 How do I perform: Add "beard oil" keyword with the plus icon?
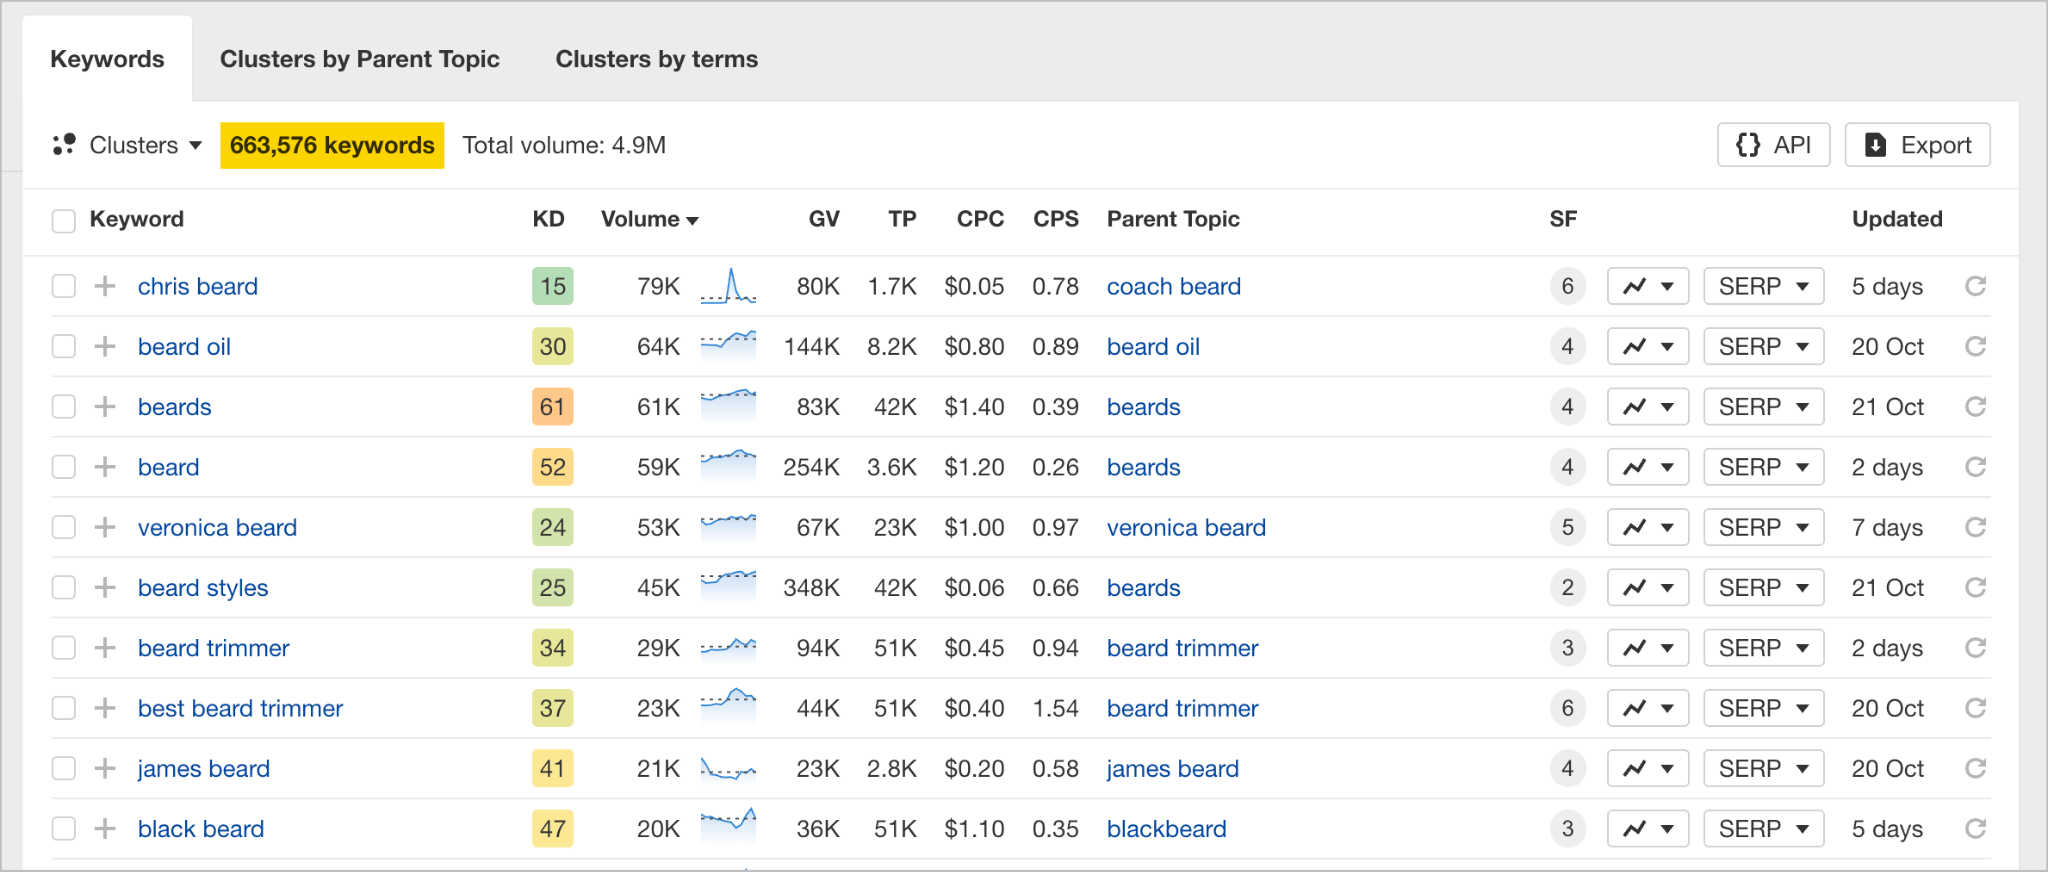[103, 346]
